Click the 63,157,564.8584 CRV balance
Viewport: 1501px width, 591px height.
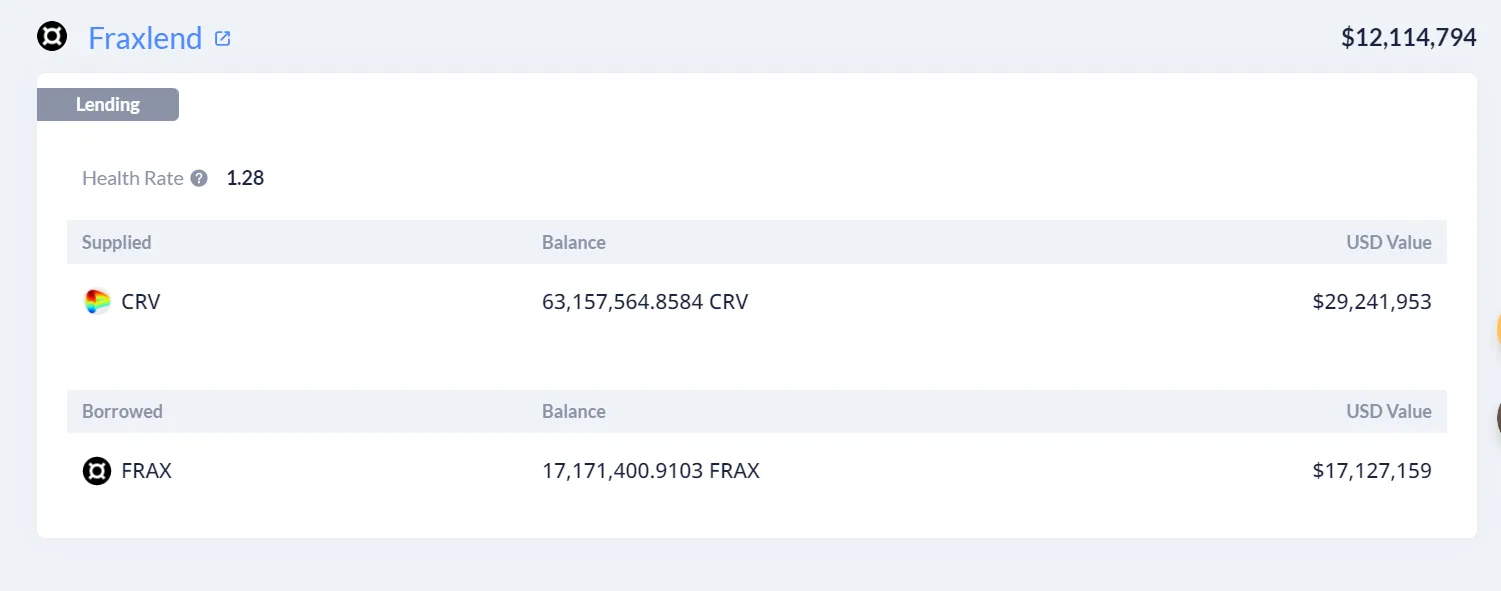click(x=645, y=302)
